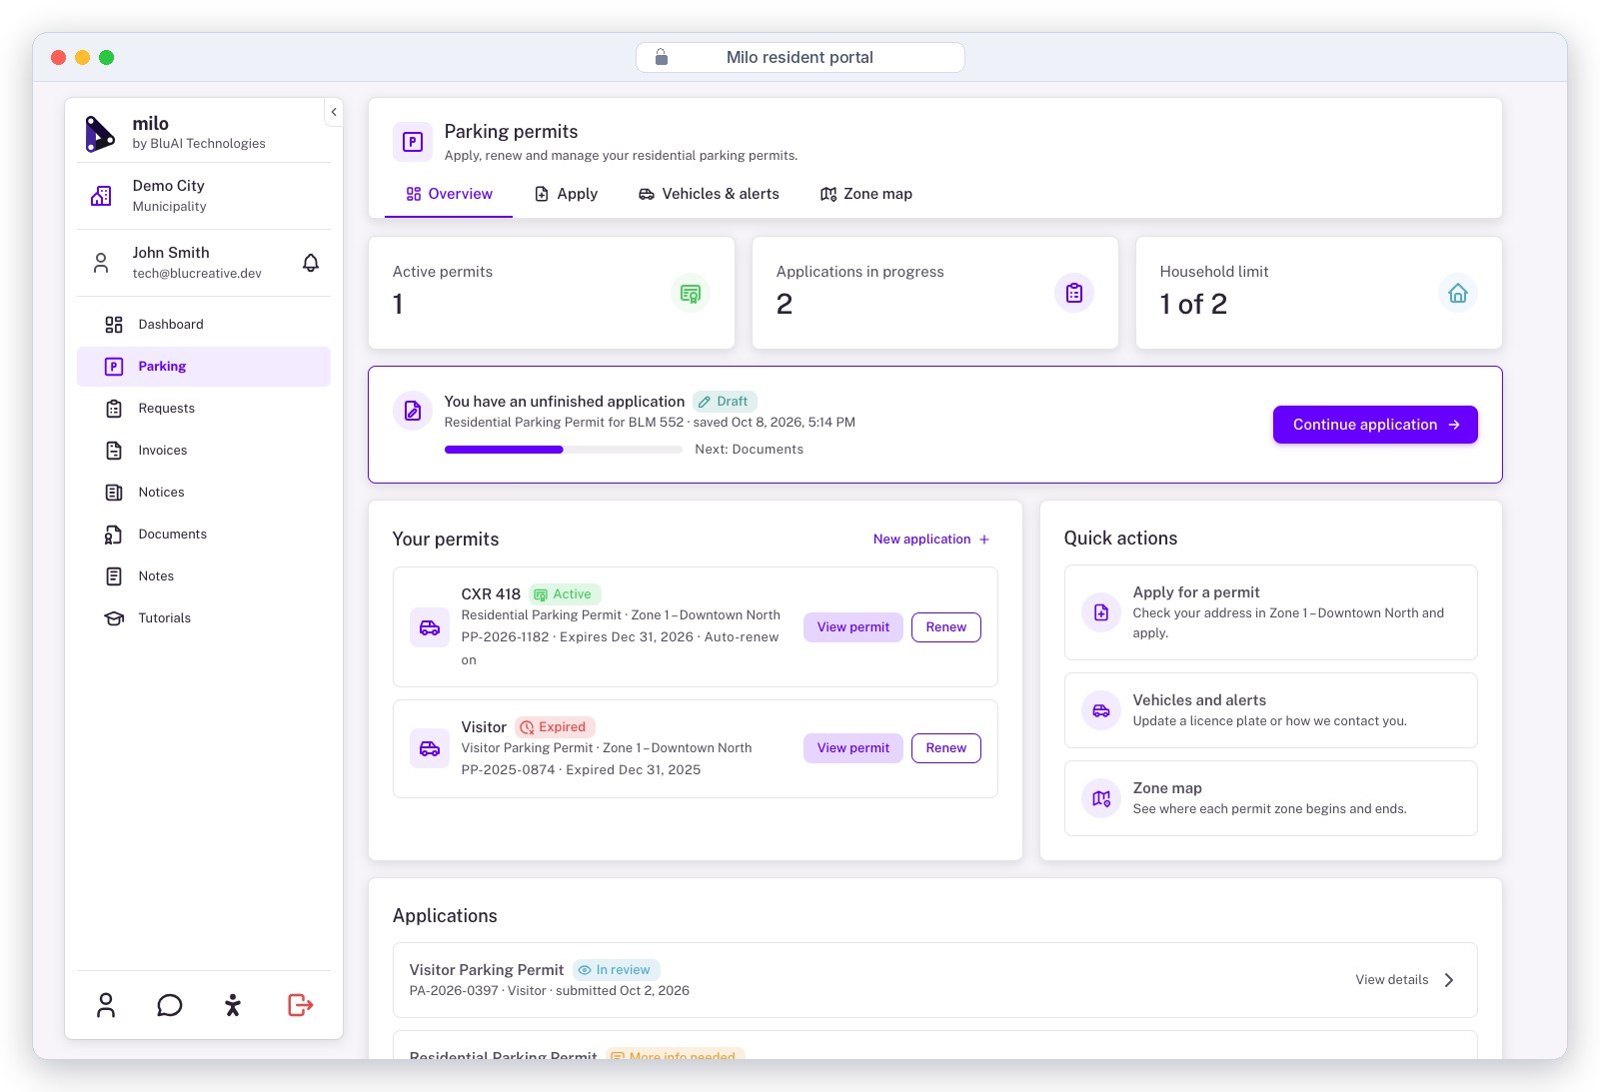
Task: Select Parking in sidebar
Action: click(x=204, y=366)
